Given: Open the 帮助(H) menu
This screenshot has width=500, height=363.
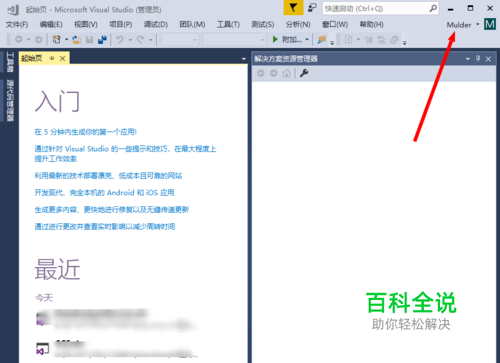Looking at the screenshot, I should click(371, 24).
